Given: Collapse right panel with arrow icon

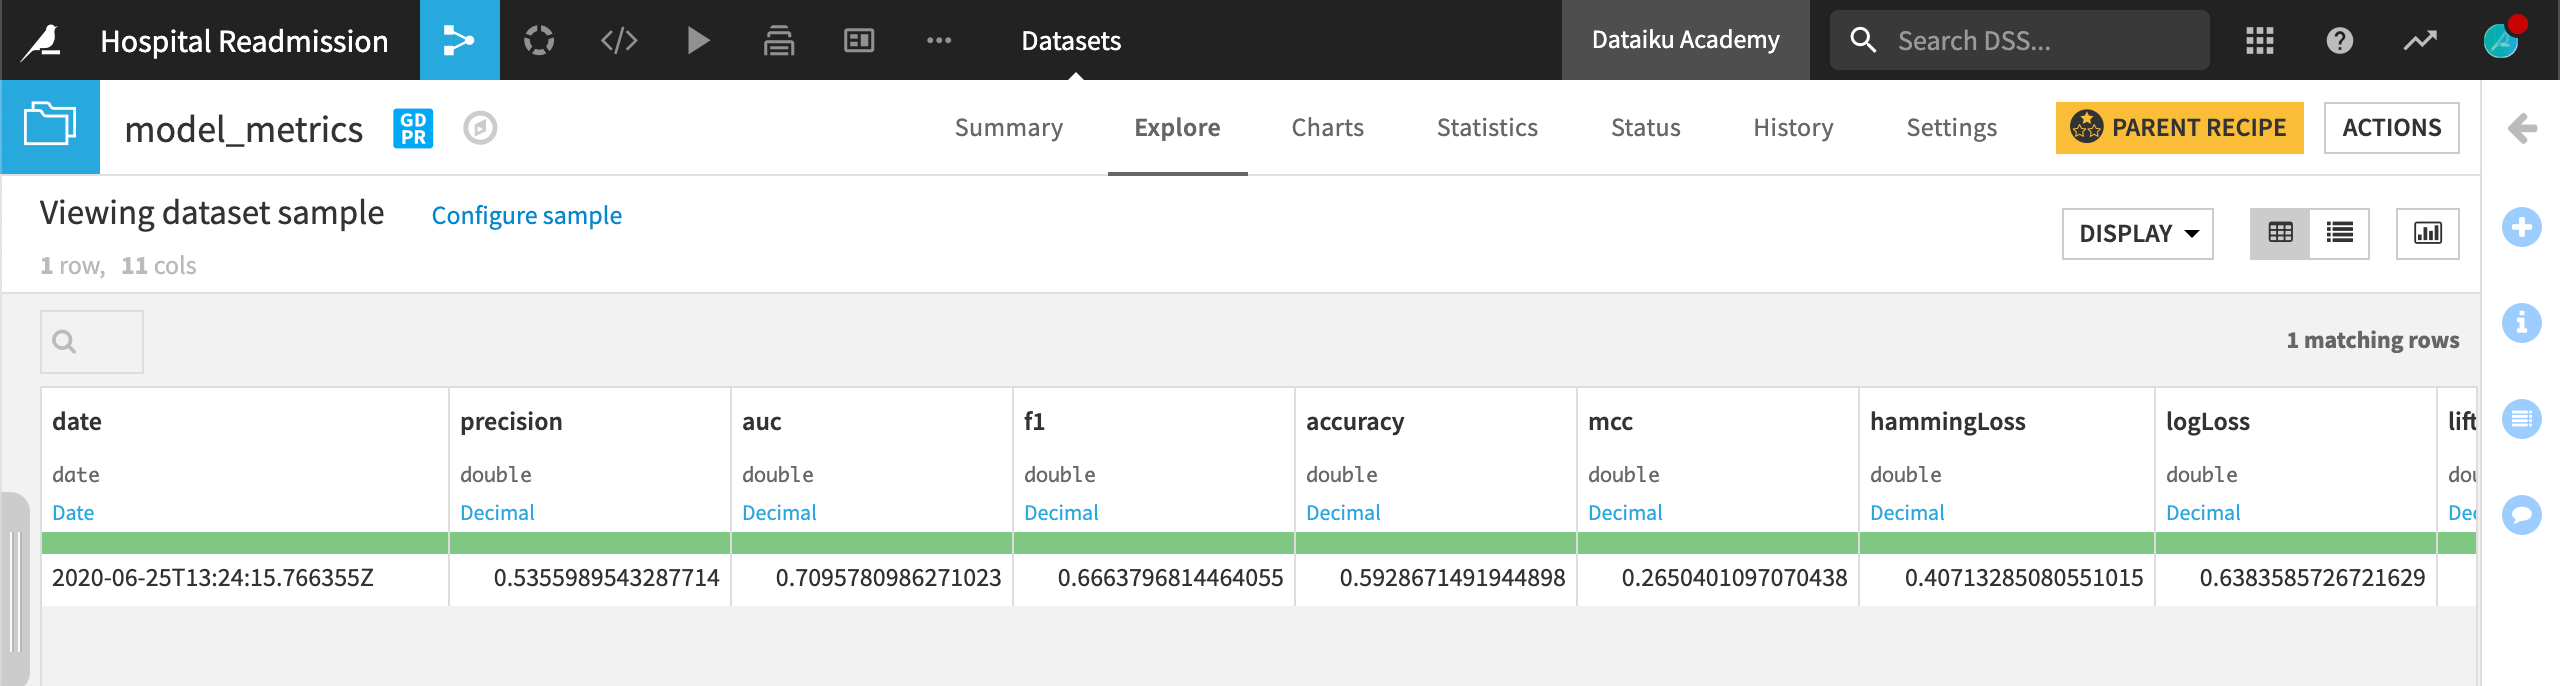Looking at the screenshot, I should (2522, 128).
